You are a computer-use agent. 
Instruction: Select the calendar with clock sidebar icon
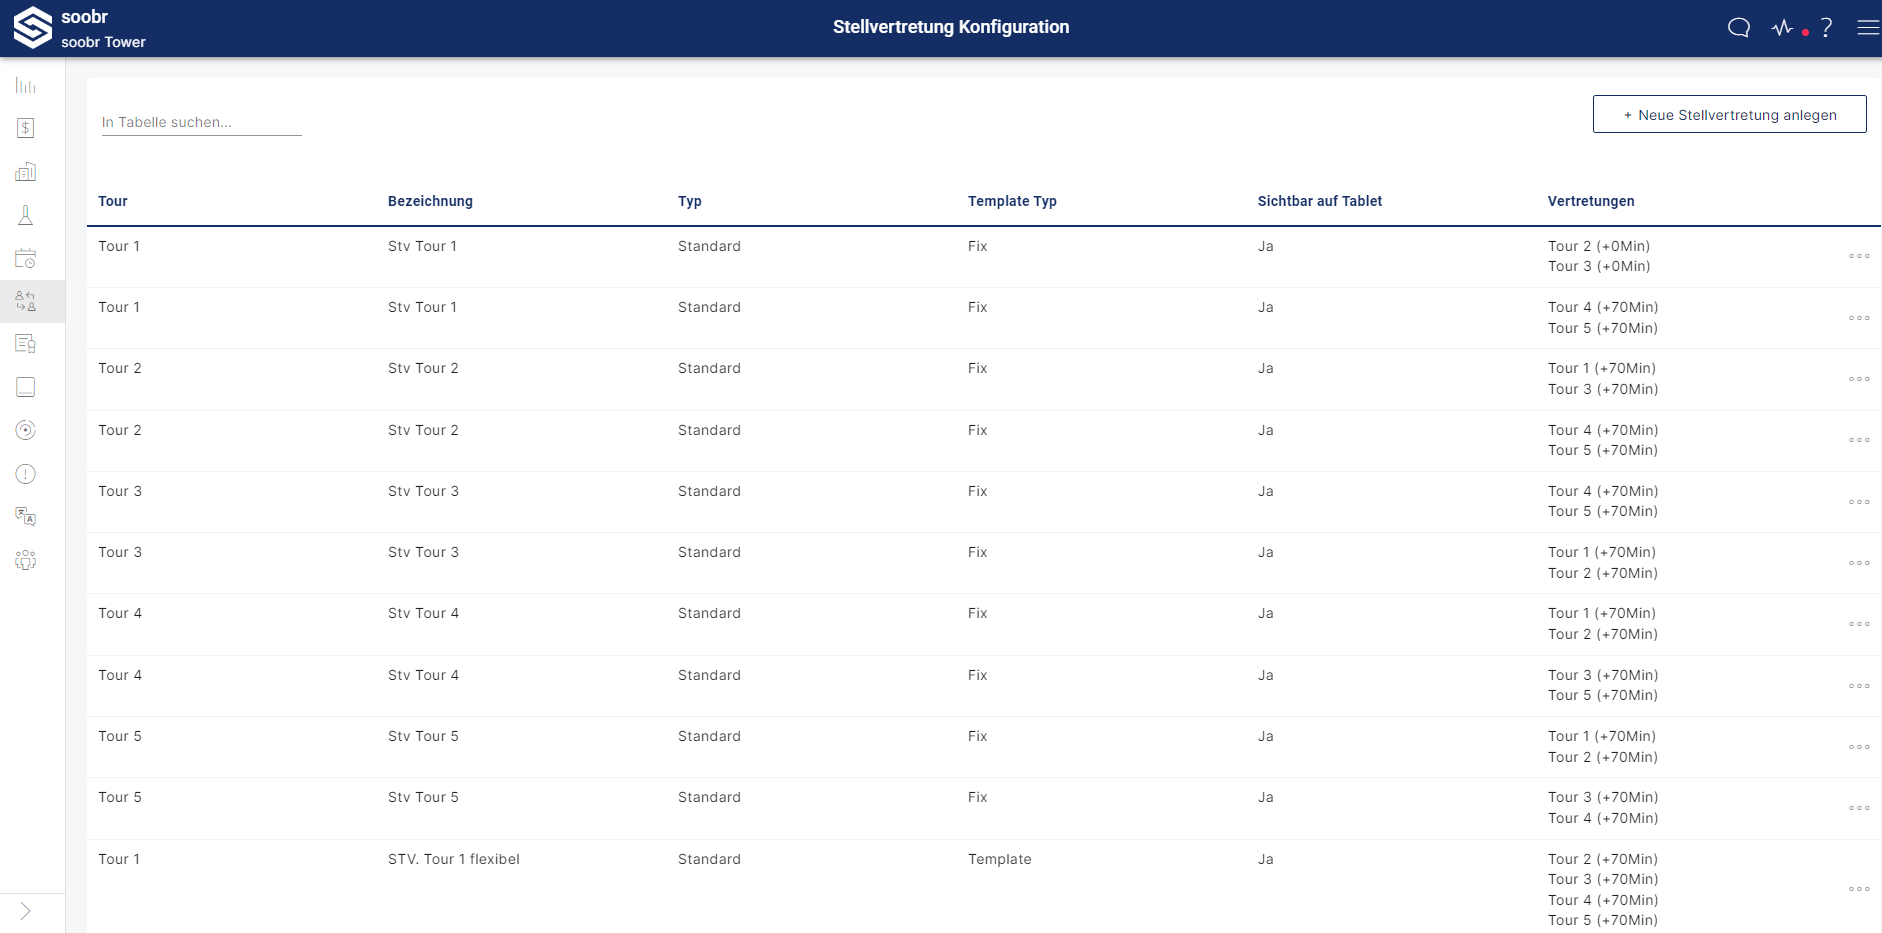[x=26, y=258]
